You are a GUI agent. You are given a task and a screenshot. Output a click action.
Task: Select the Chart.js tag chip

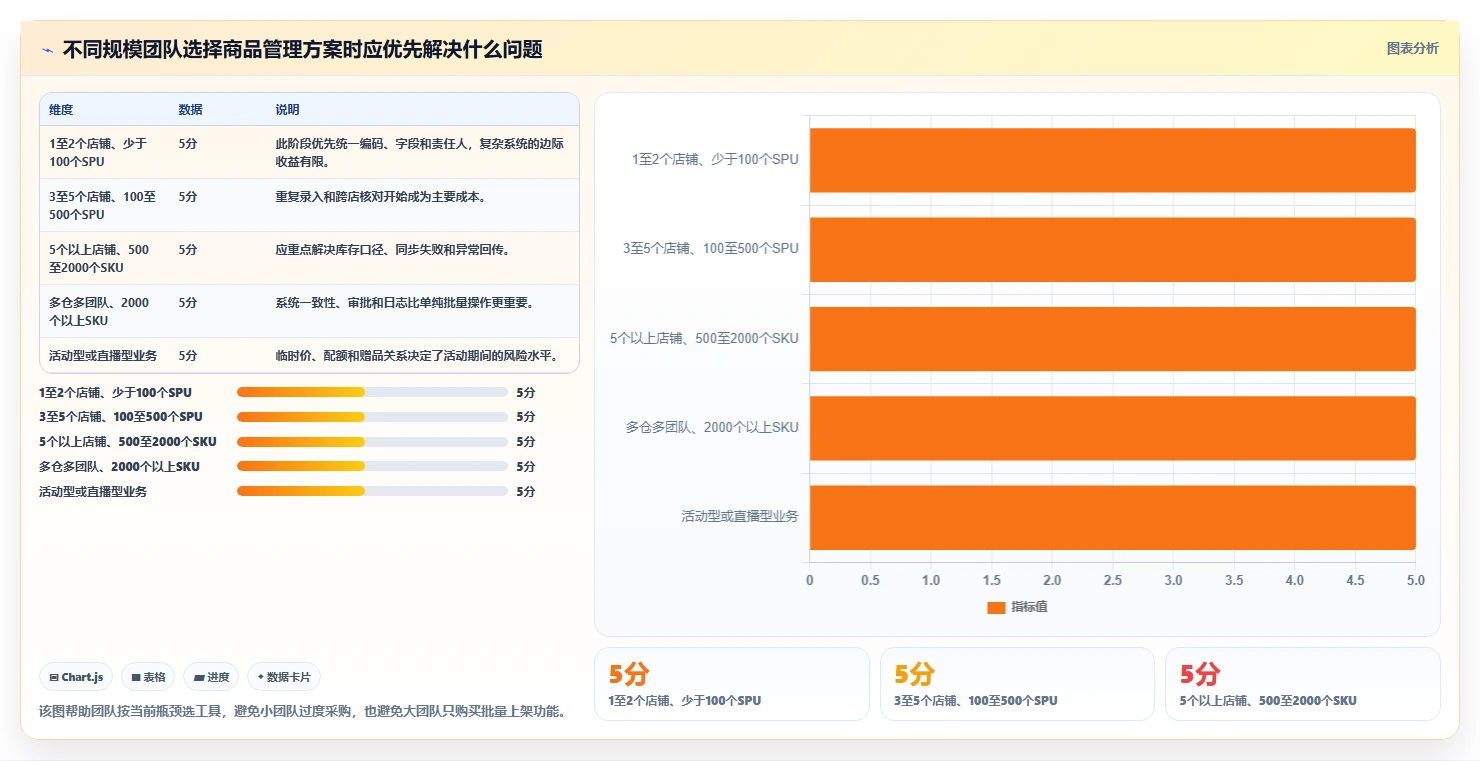click(x=77, y=677)
